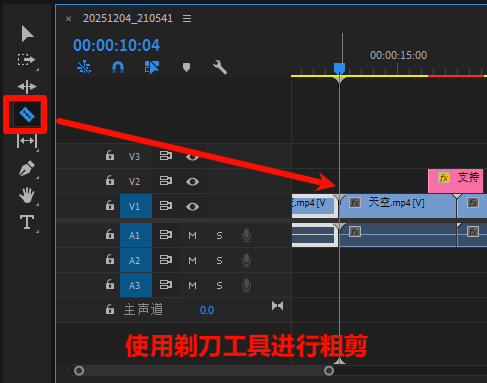The height and width of the screenshot is (383, 487).
Task: Solo track A3
Action: [x=219, y=285]
